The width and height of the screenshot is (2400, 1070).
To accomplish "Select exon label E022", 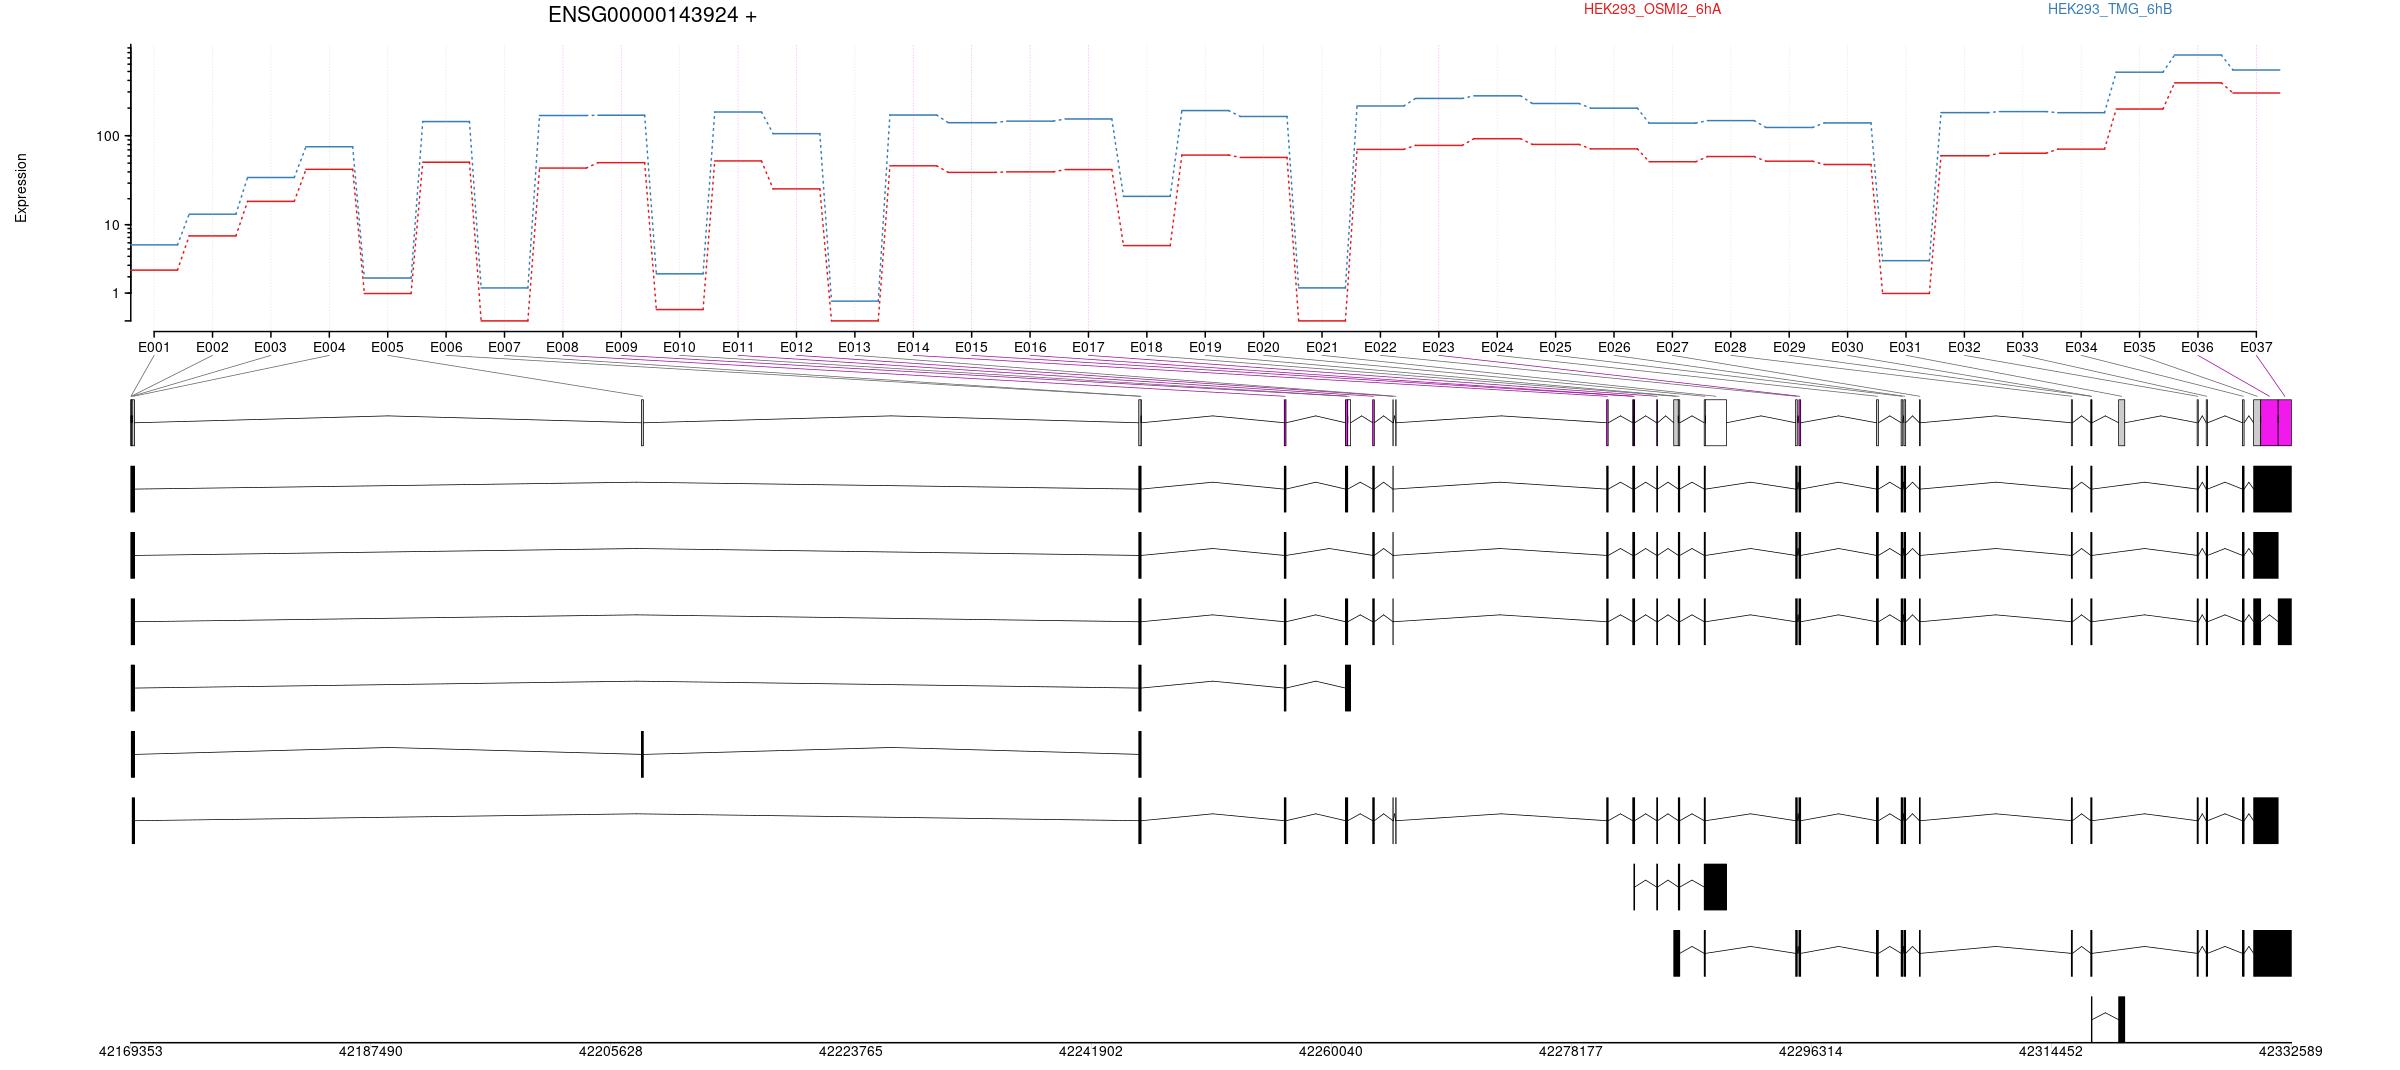I will click(1380, 347).
